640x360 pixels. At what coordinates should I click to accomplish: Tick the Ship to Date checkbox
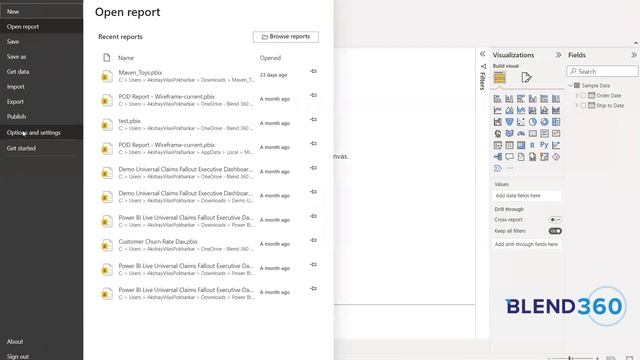pyautogui.click(x=584, y=105)
